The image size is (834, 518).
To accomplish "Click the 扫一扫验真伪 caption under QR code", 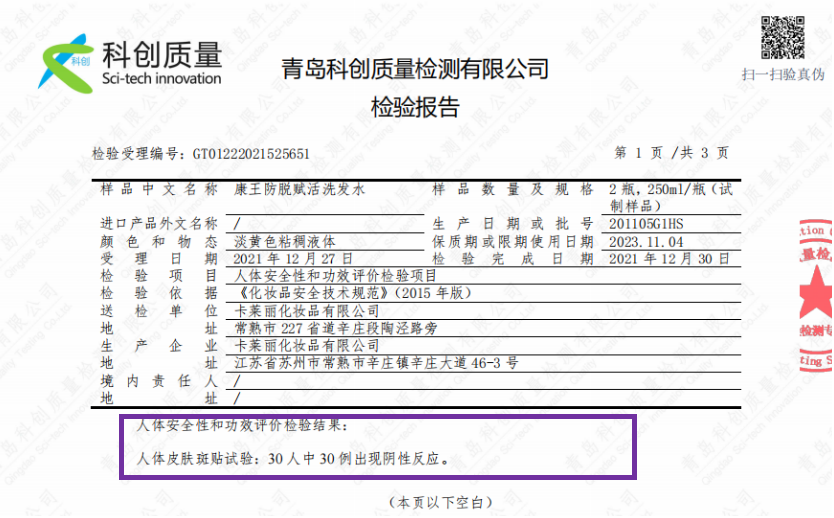I will [x=783, y=74].
